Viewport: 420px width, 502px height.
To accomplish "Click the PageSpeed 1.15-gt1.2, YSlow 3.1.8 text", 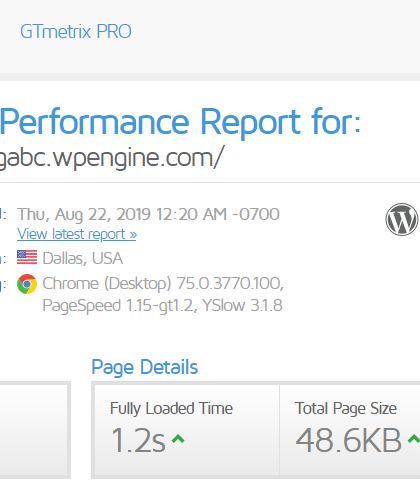I will pyautogui.click(x=162, y=306).
